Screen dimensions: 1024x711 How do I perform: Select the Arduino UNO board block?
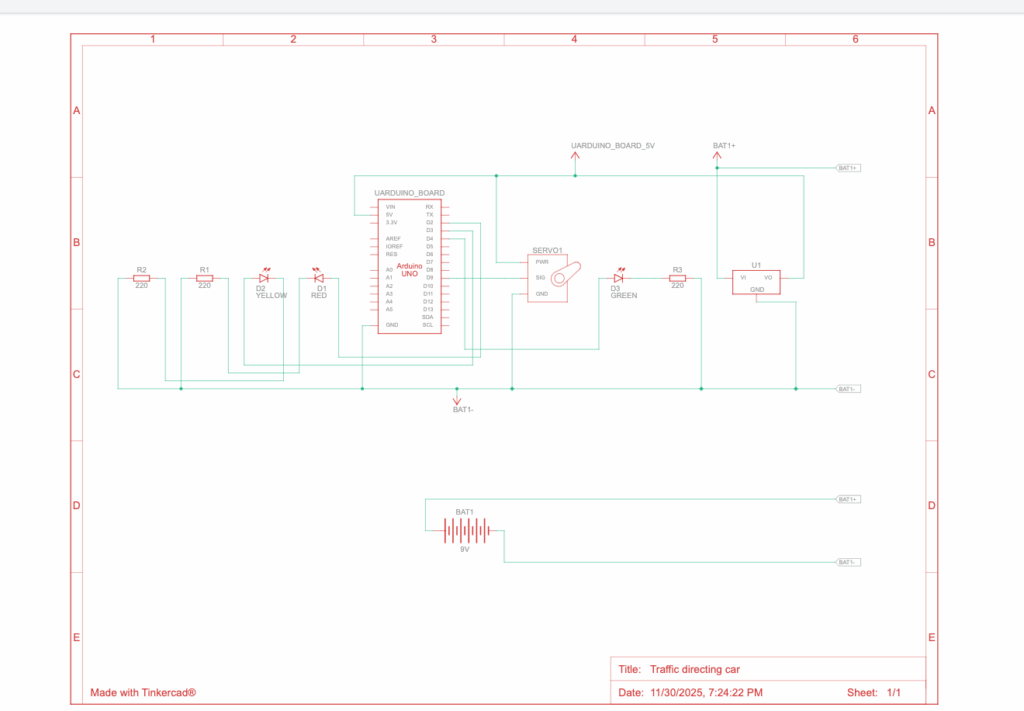point(410,265)
